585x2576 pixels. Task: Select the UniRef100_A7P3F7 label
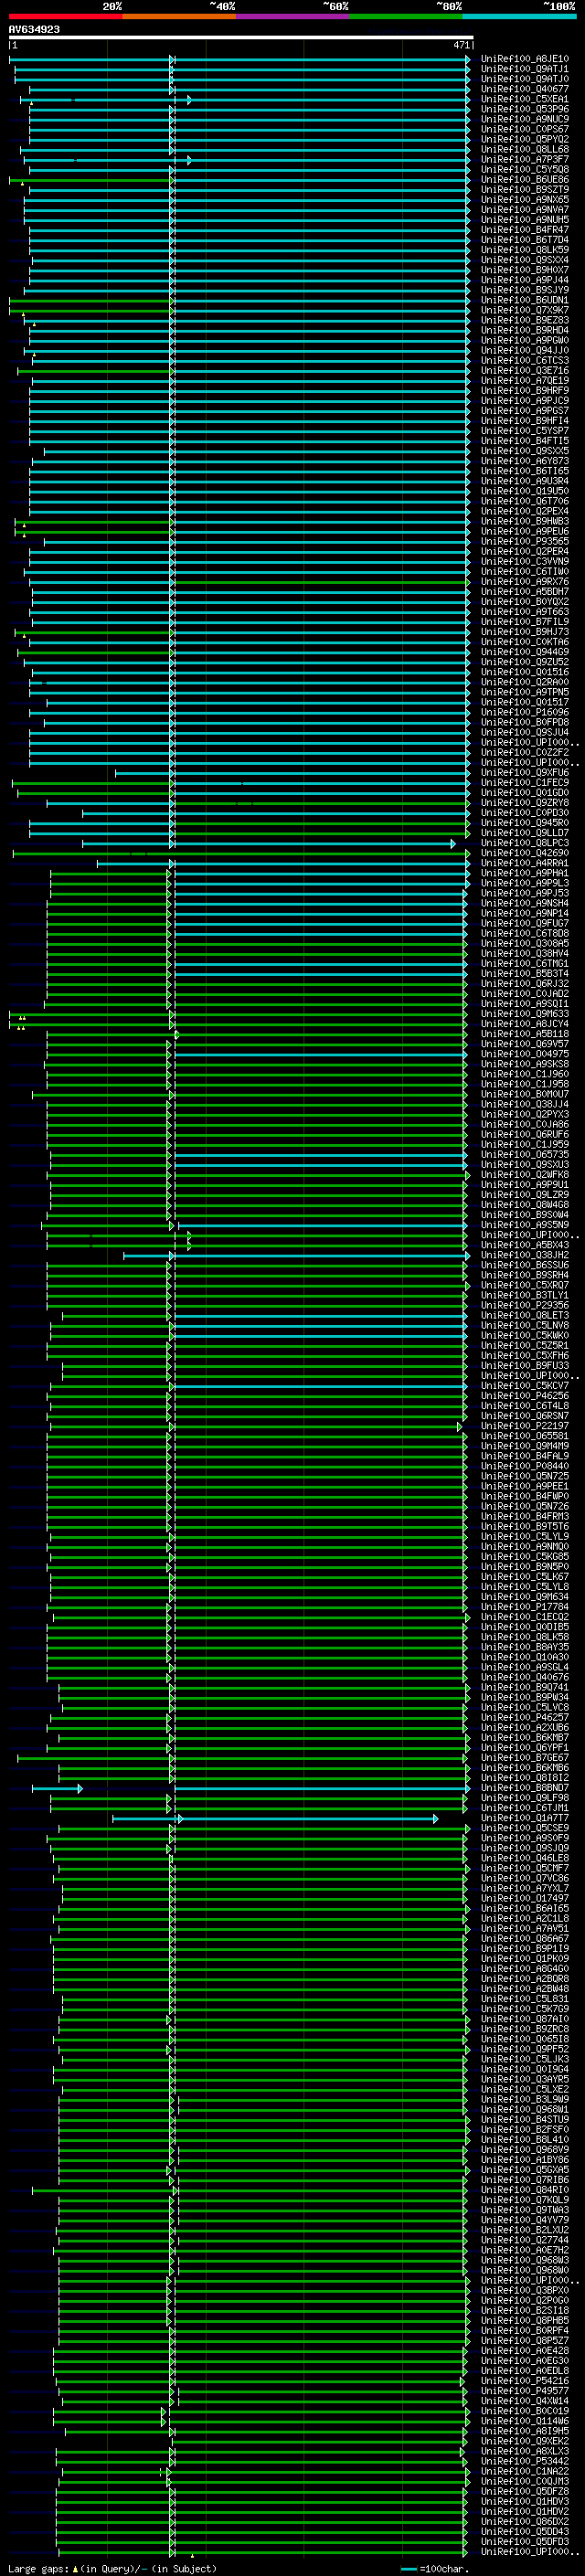click(x=524, y=159)
